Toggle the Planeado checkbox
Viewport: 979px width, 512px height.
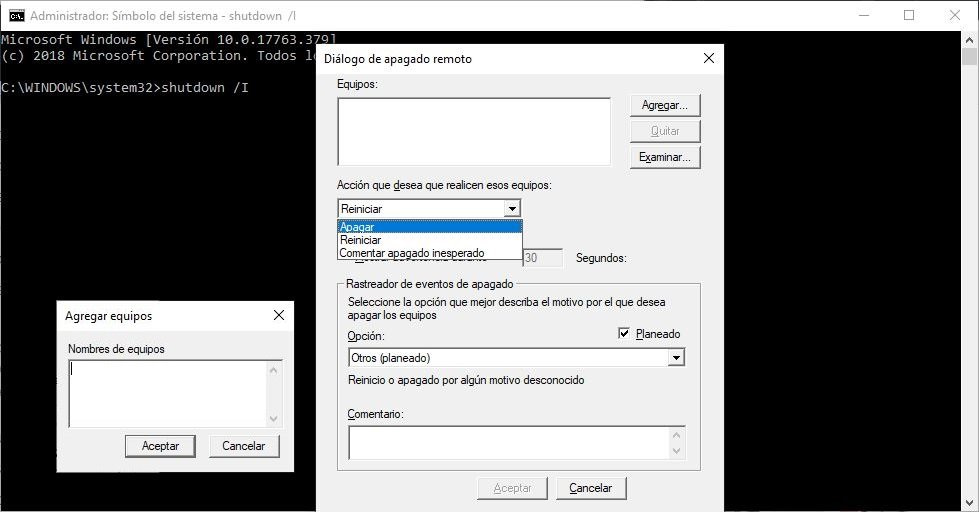point(624,333)
